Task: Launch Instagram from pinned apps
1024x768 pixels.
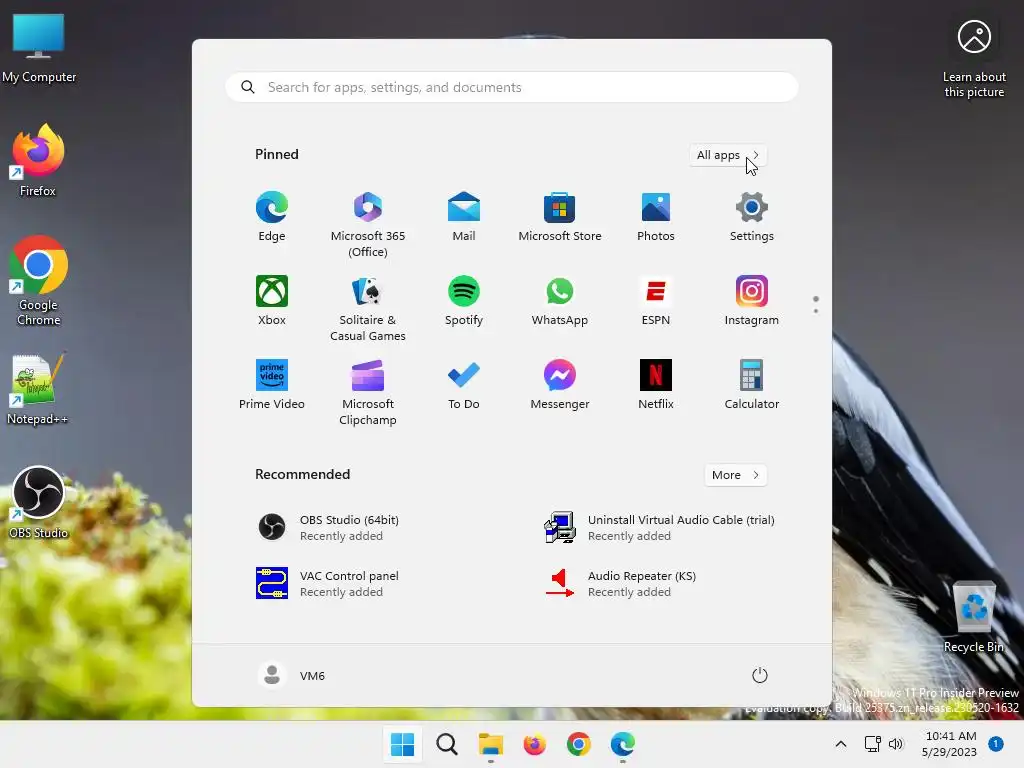Action: click(x=752, y=301)
